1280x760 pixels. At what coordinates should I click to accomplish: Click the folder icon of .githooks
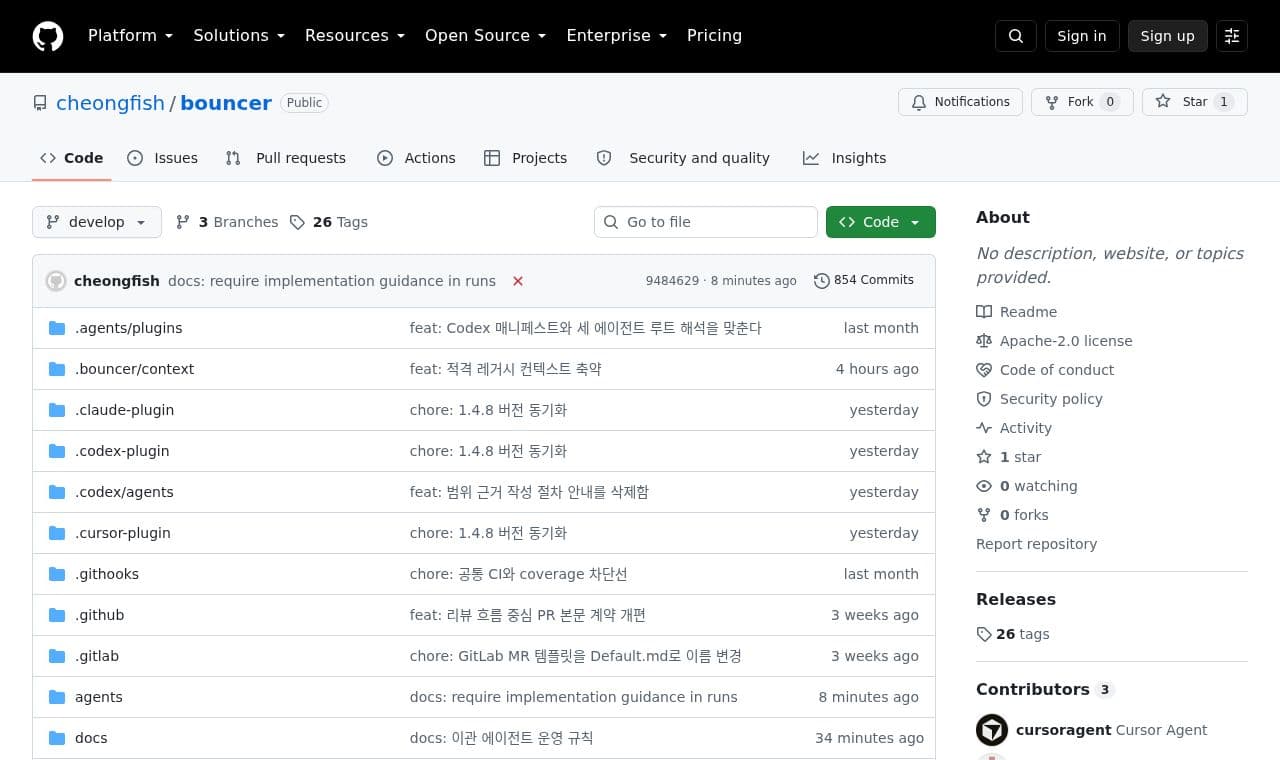pos(57,574)
